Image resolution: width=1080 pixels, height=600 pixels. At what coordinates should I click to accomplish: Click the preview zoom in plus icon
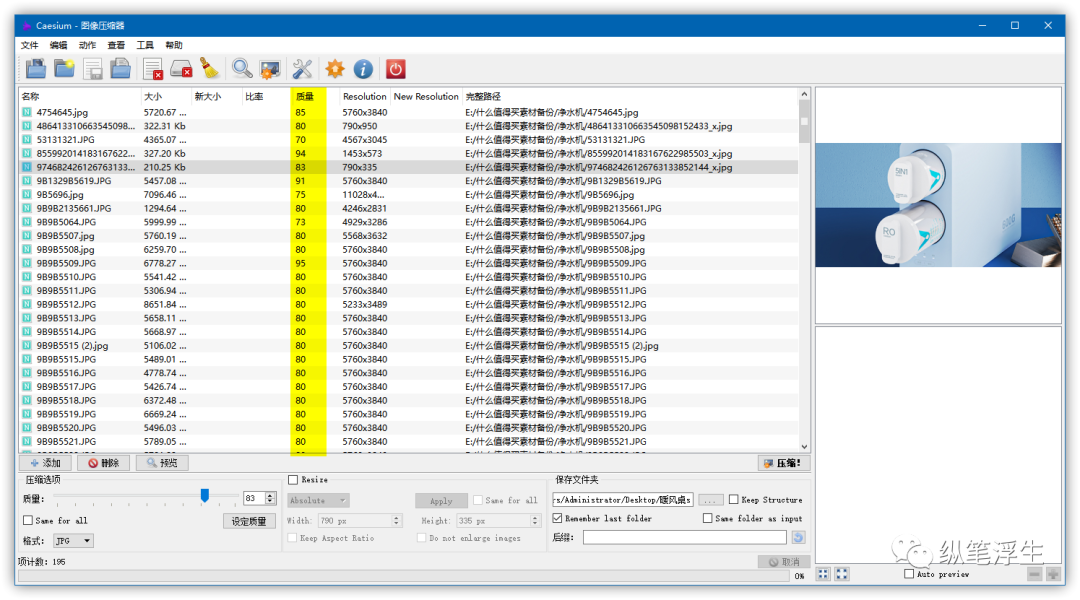1053,574
